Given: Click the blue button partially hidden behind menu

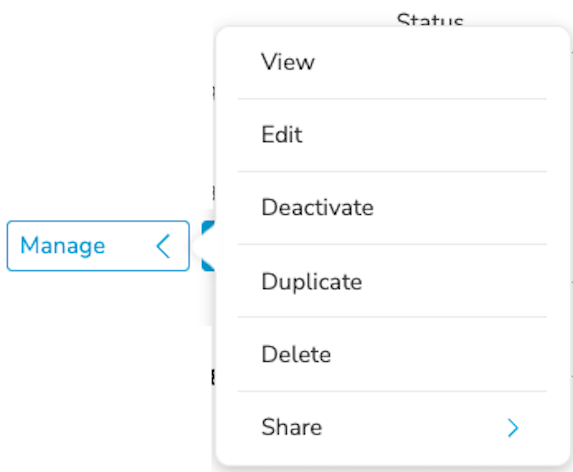Looking at the screenshot, I should point(209,246).
